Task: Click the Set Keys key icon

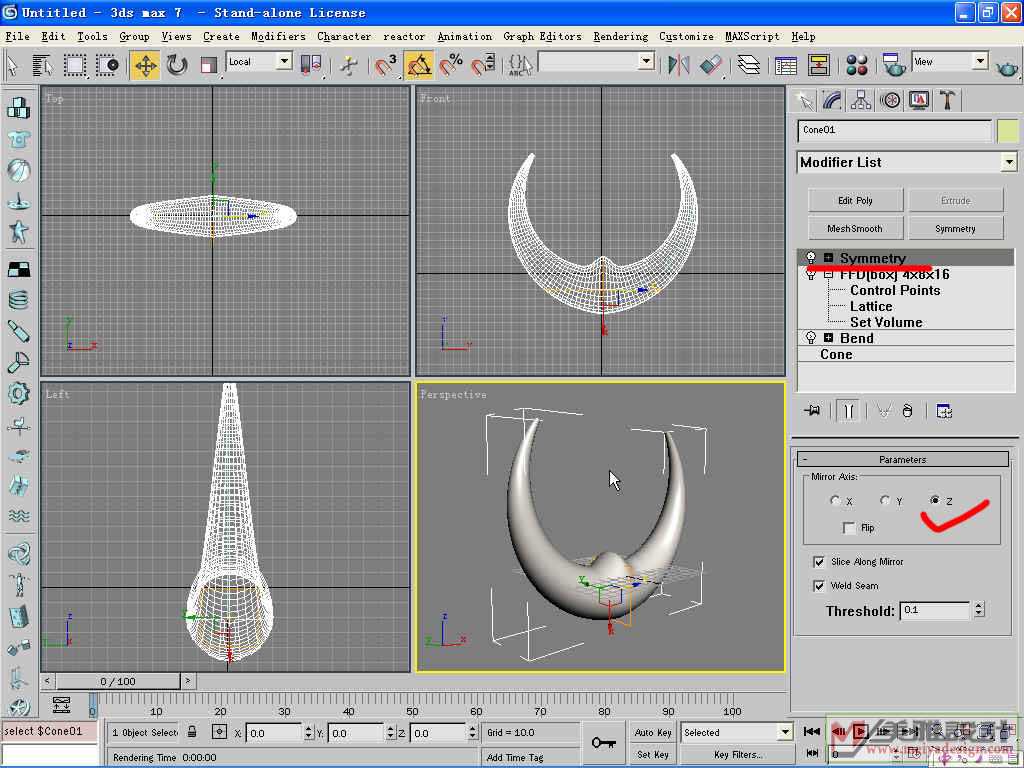Action: (x=603, y=743)
